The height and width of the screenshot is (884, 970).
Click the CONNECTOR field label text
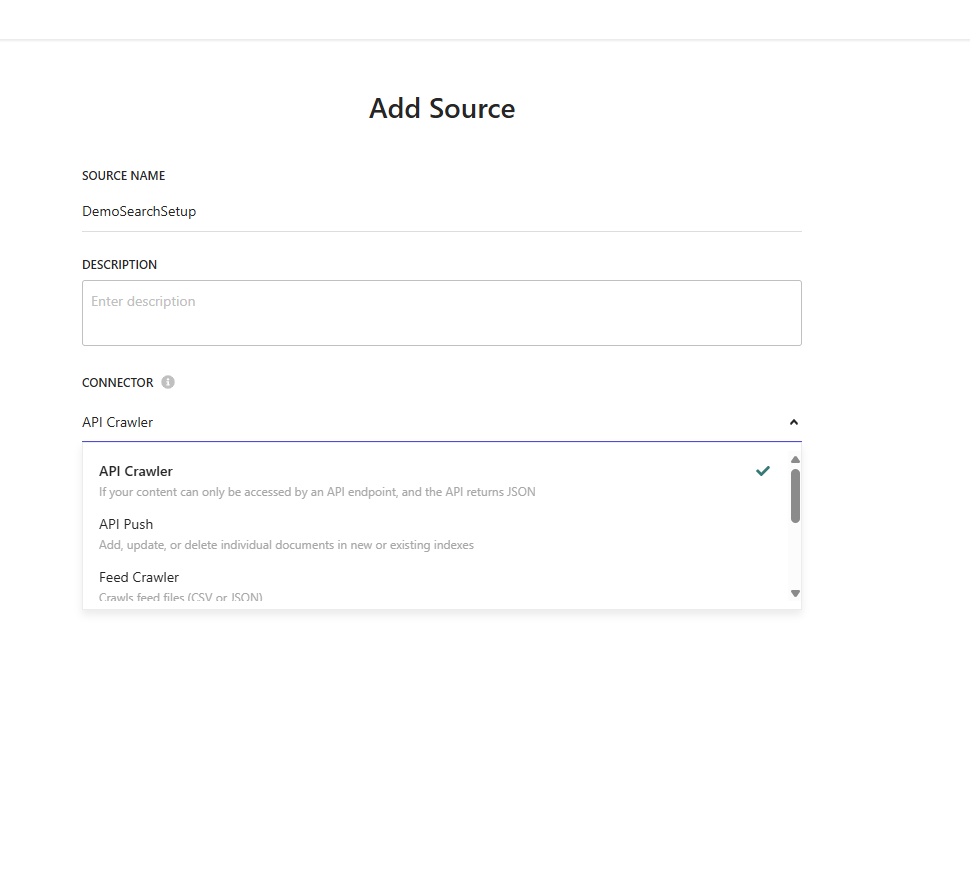click(x=118, y=383)
